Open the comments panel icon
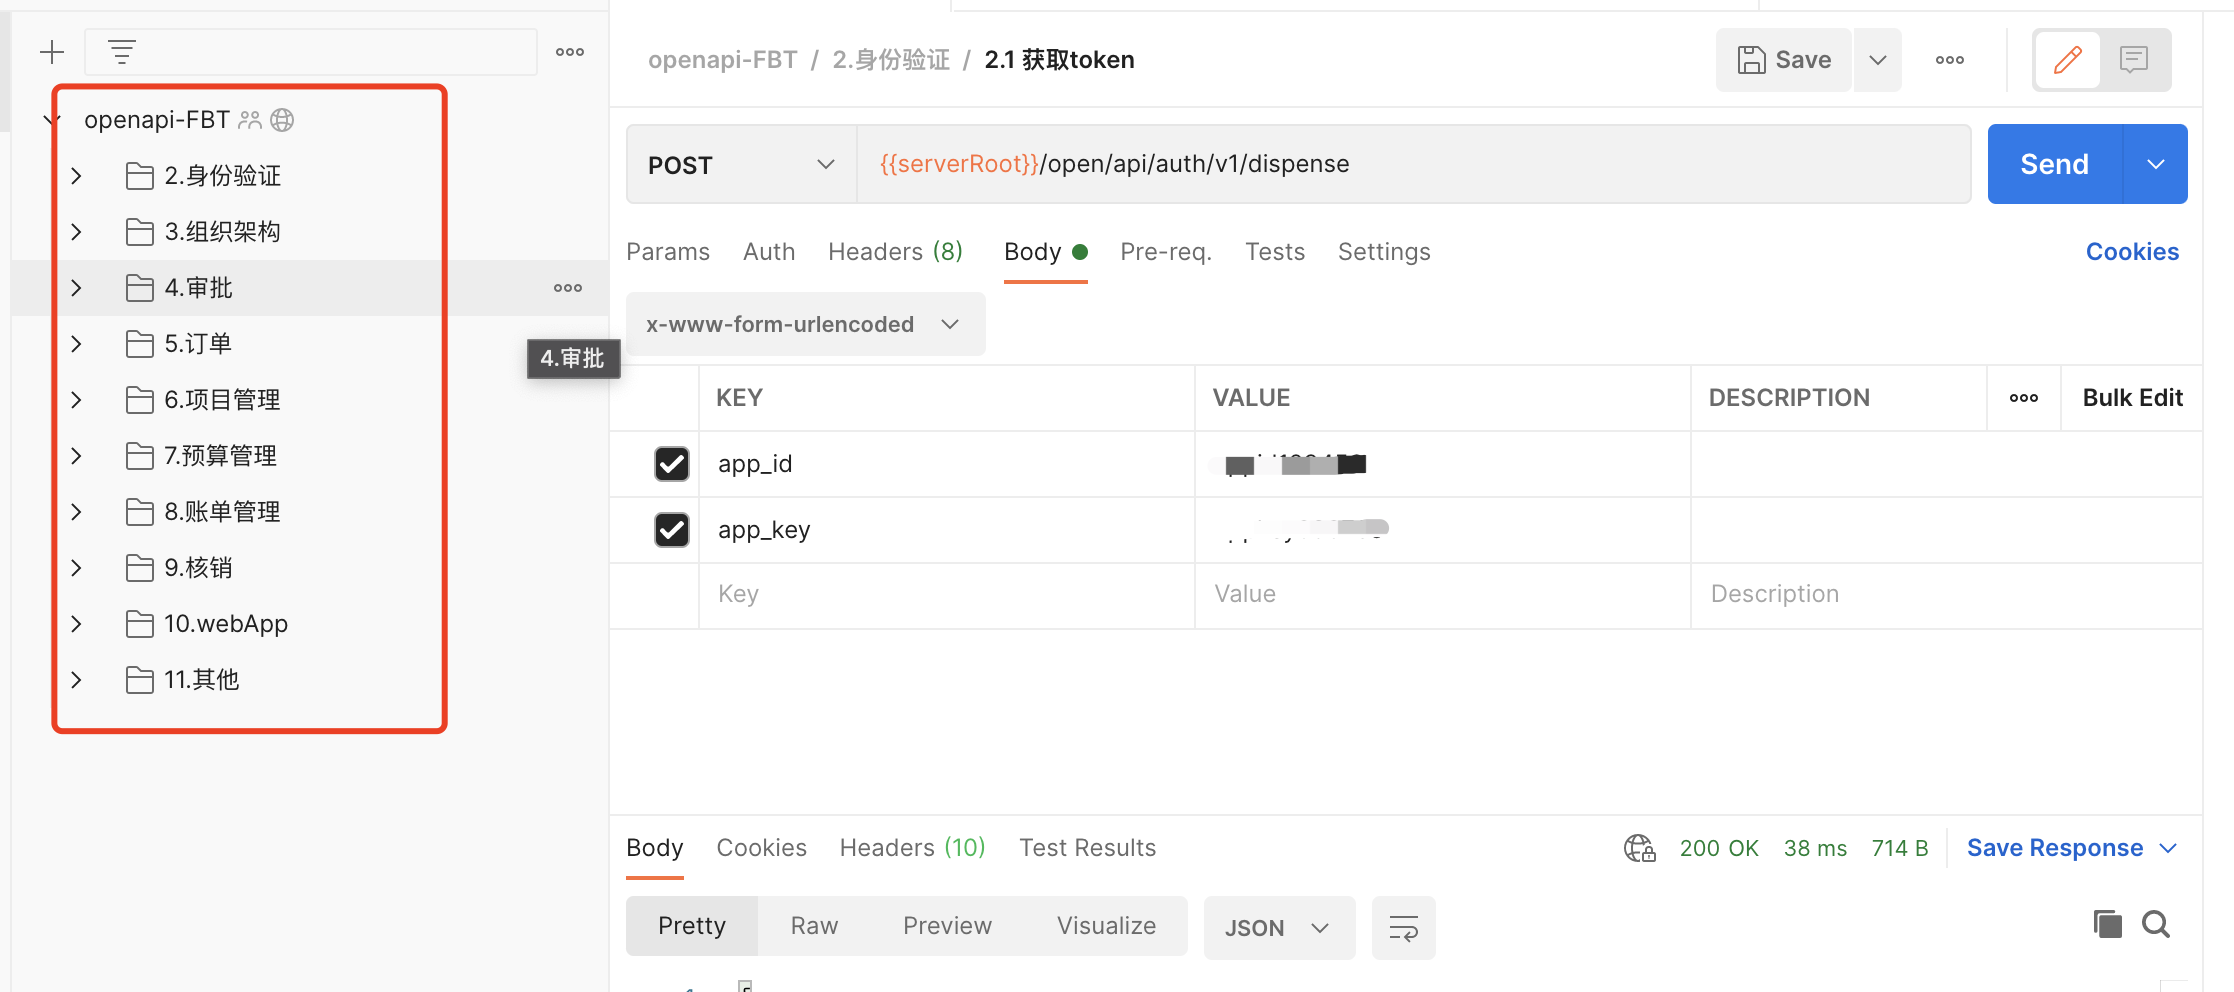 (x=2134, y=60)
